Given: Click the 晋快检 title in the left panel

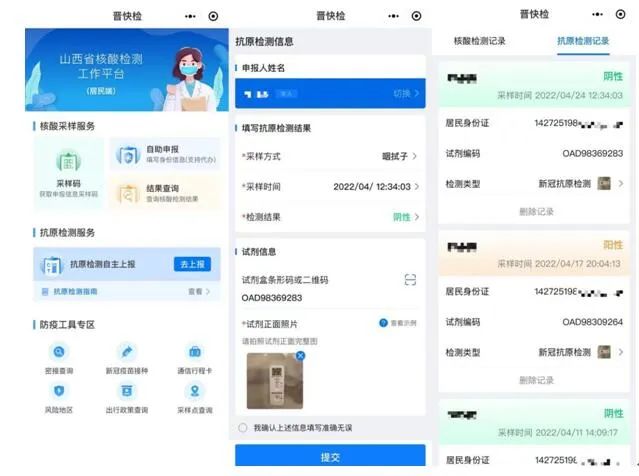Looking at the screenshot, I should click(x=127, y=16).
